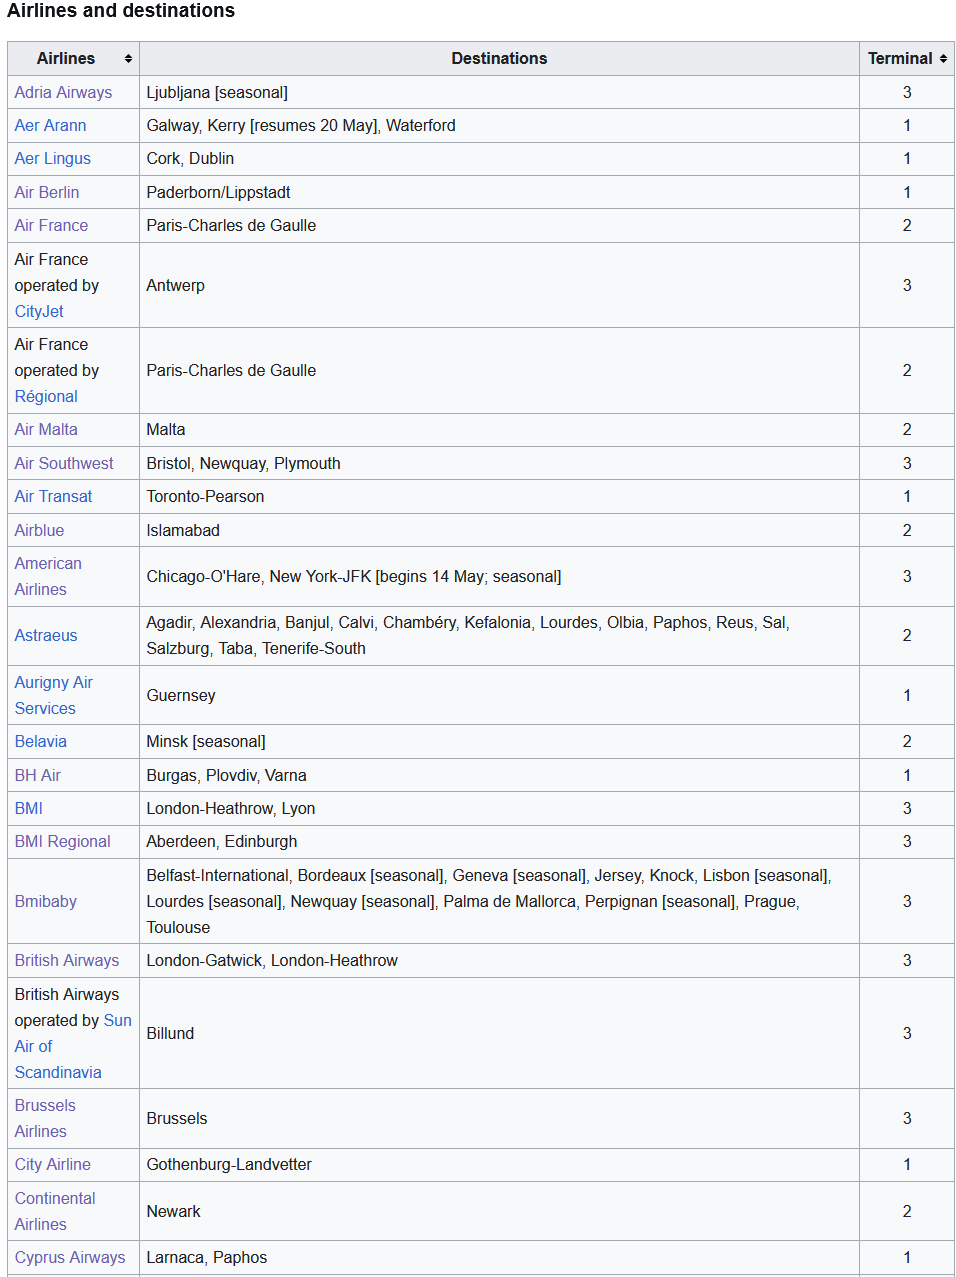
Task: Open the Bmibaby link
Action: click(46, 901)
